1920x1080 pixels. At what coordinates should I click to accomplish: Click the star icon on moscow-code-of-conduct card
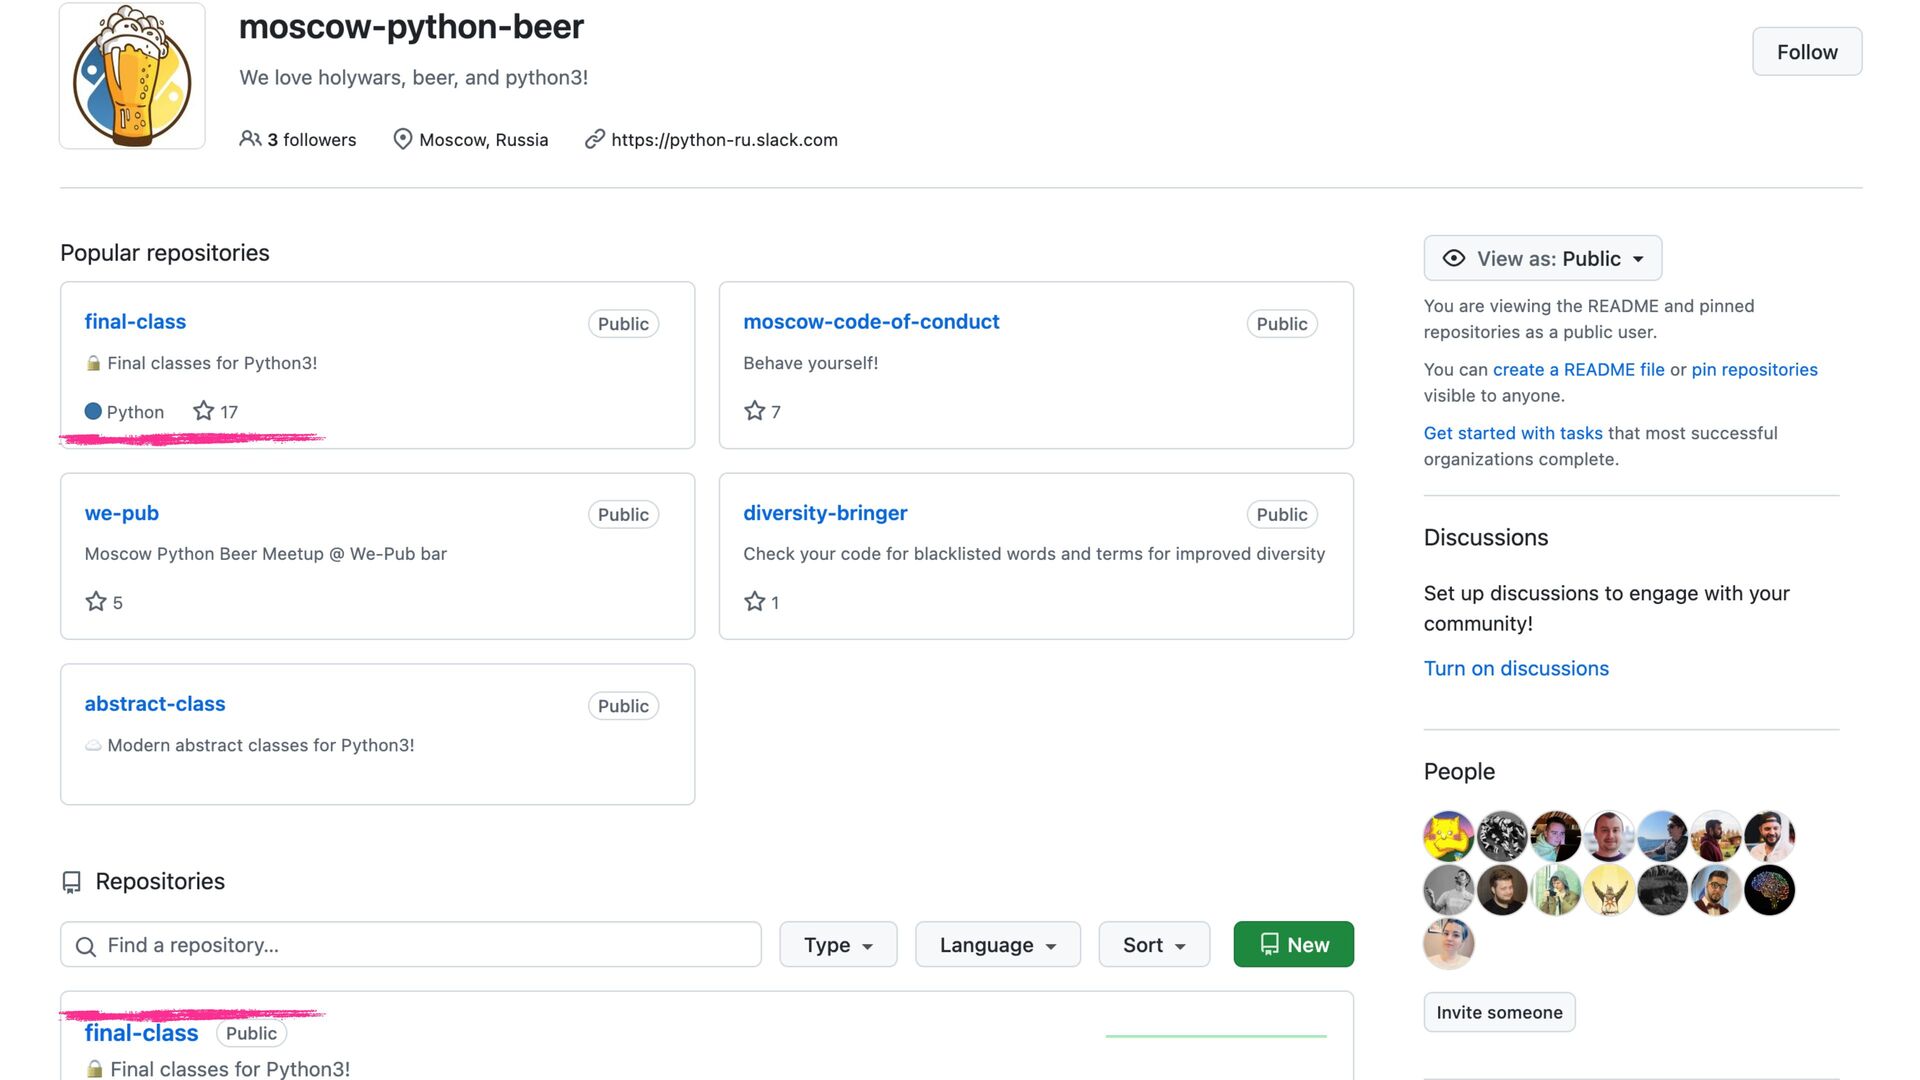(x=754, y=411)
